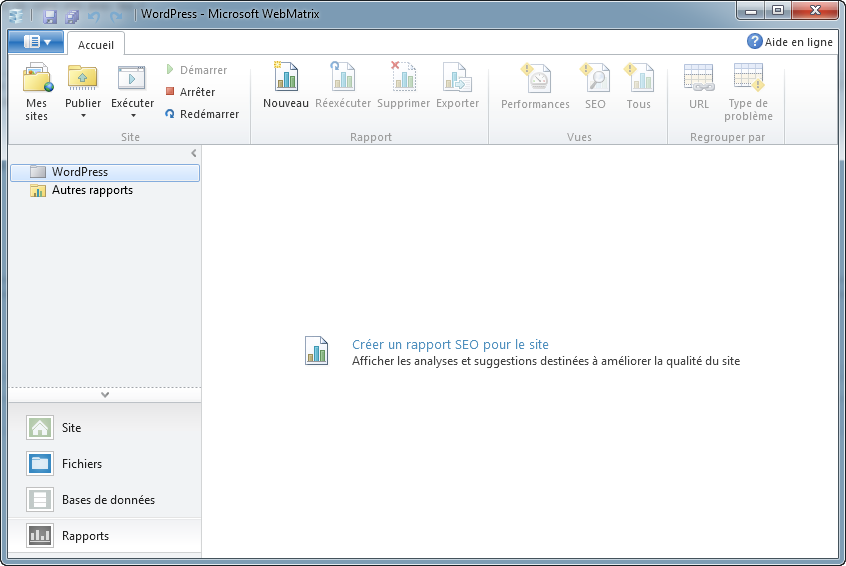
Task: Click the Undo icon in title bar
Action: click(x=94, y=16)
